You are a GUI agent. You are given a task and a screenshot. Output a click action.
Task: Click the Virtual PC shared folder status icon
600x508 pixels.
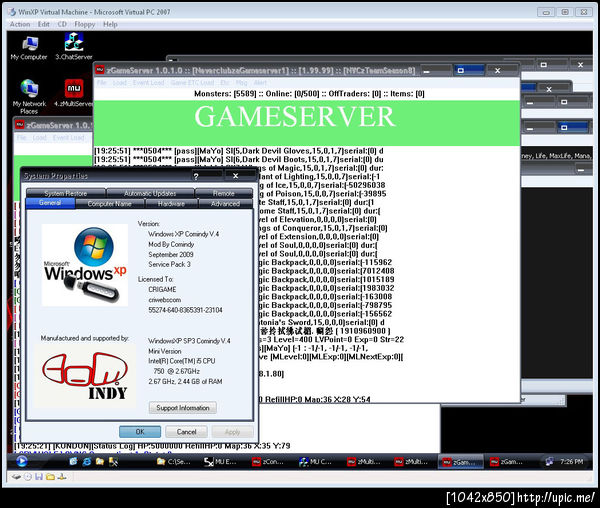tap(51, 477)
